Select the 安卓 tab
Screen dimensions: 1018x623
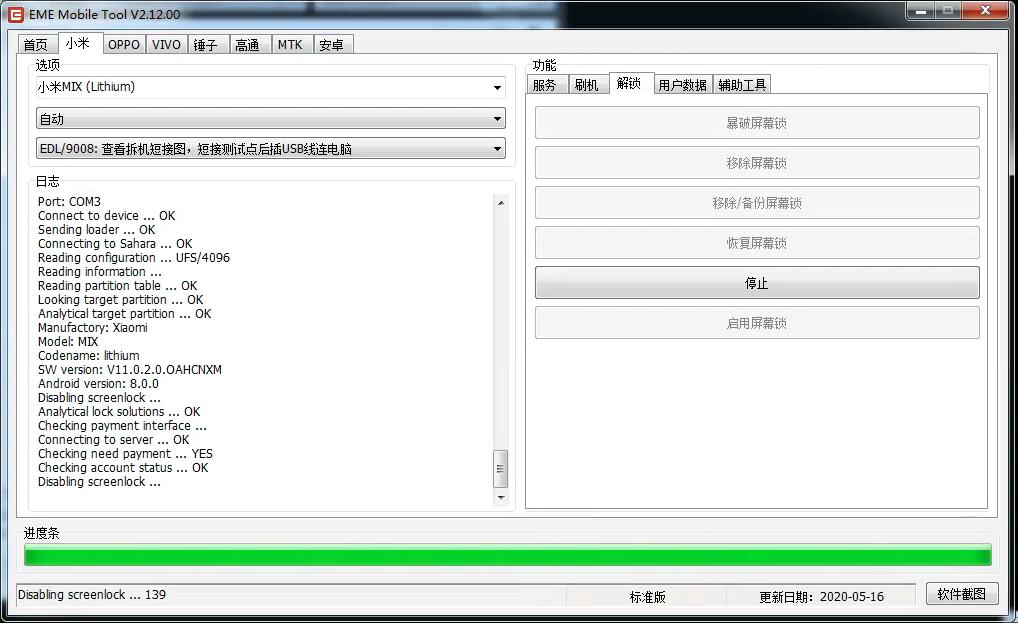(332, 45)
